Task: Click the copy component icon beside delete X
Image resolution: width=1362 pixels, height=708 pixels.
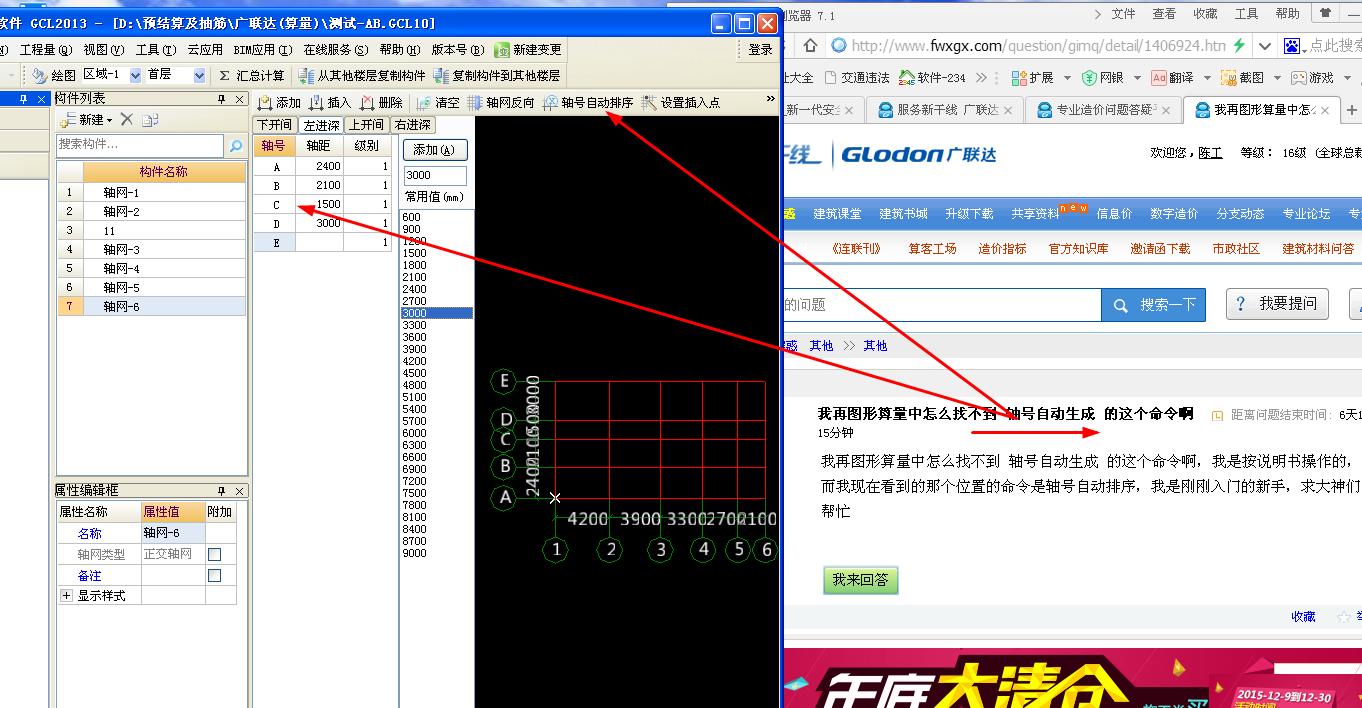Action: coord(150,120)
